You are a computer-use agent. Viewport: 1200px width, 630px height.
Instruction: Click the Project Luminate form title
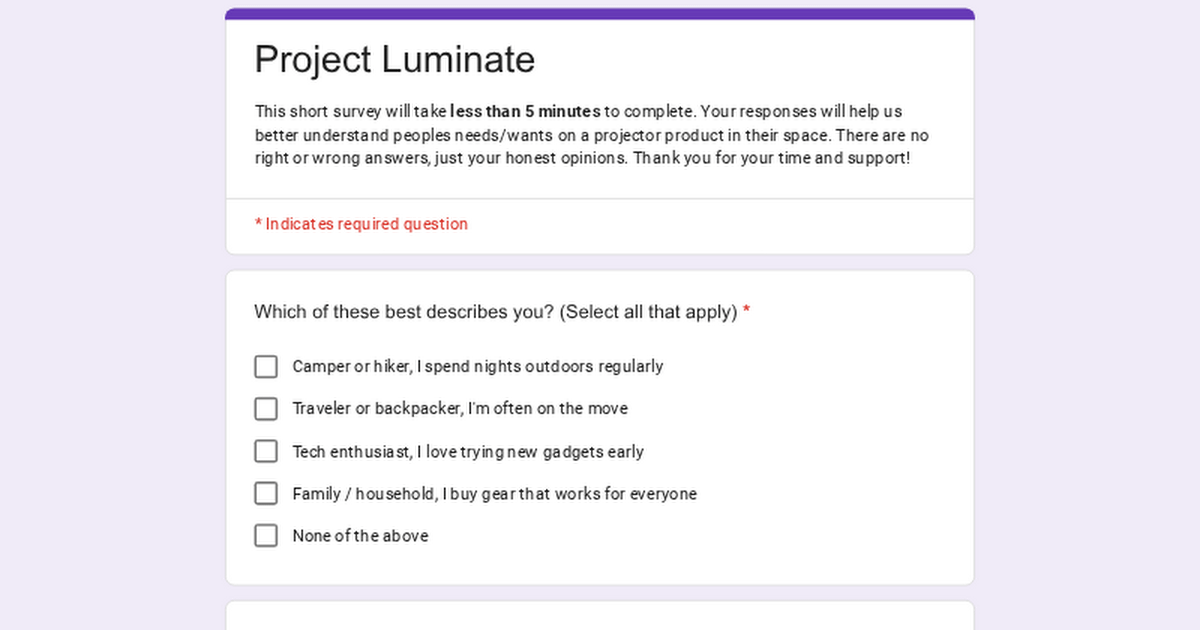click(395, 60)
